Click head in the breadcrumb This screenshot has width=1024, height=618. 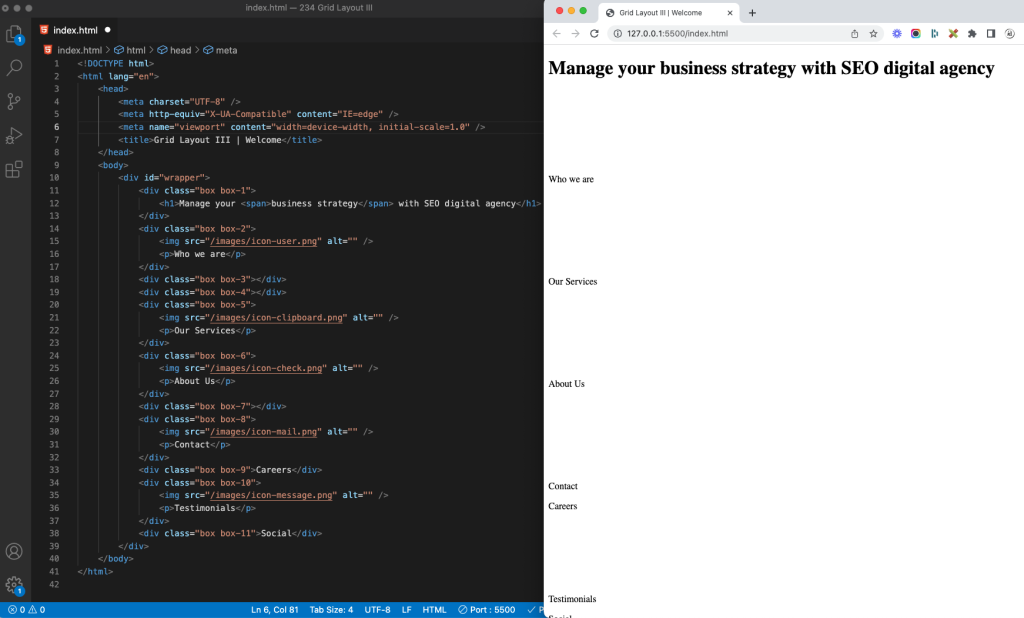coord(181,50)
